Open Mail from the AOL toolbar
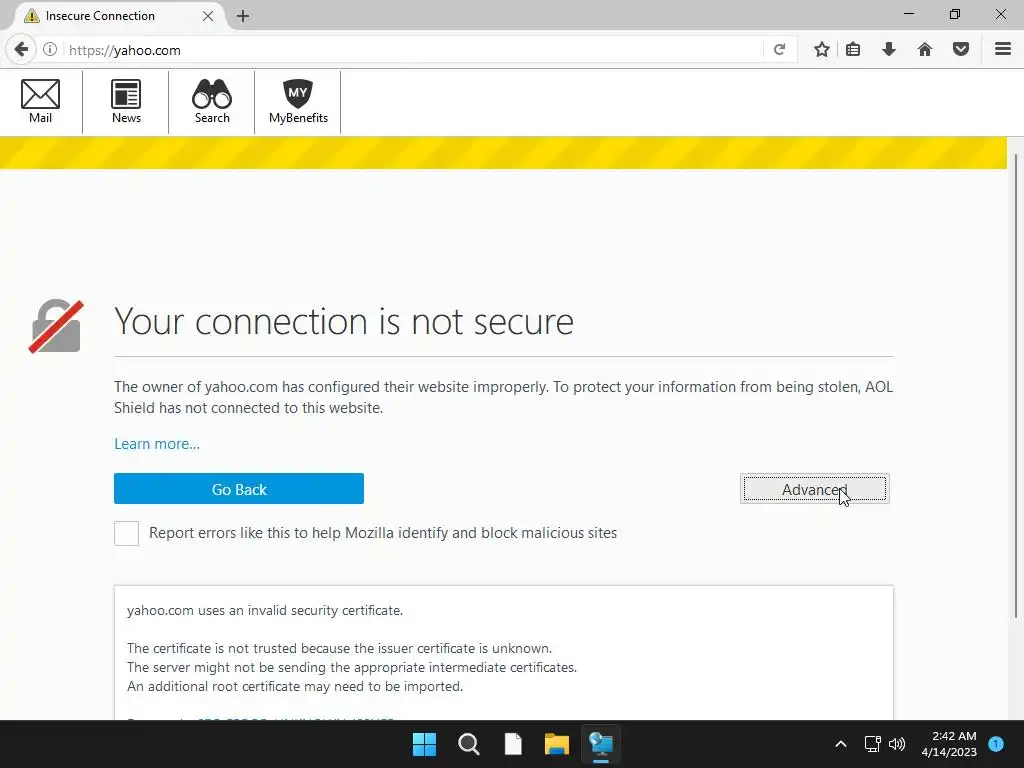This screenshot has width=1024, height=768. (x=40, y=102)
